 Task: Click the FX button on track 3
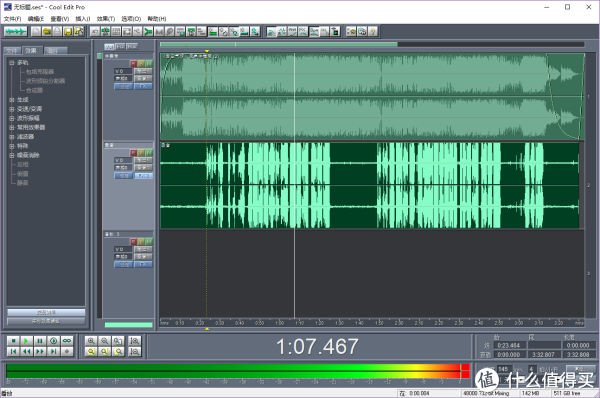click(x=143, y=264)
